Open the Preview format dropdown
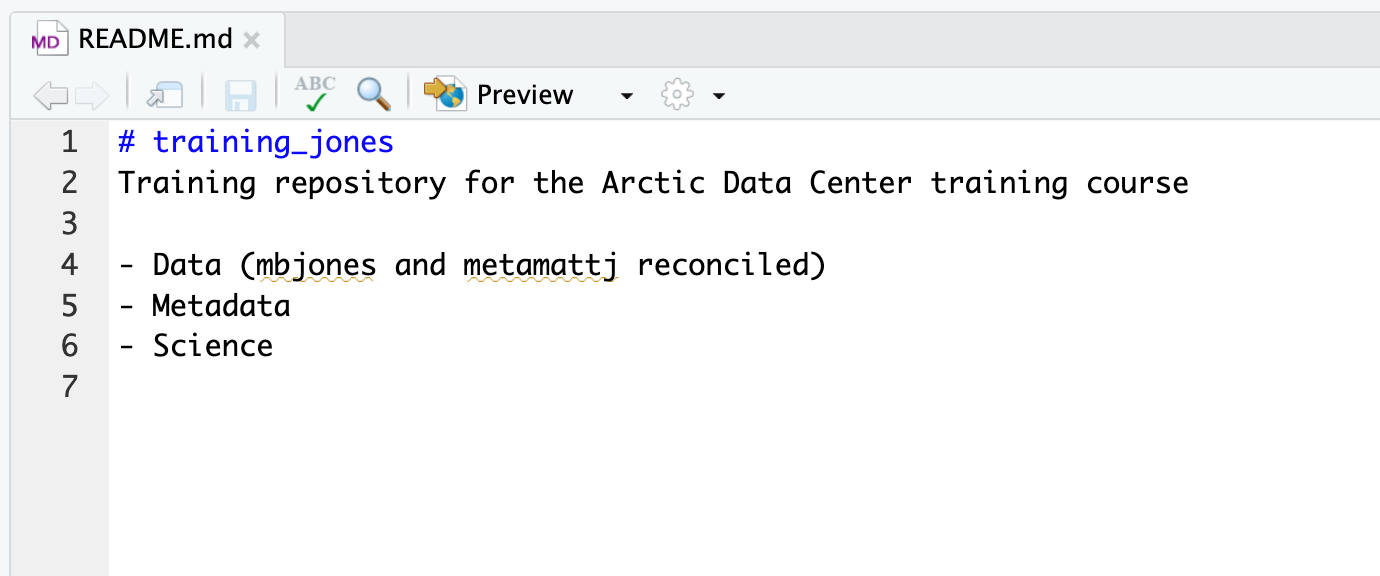1380x576 pixels. point(627,95)
